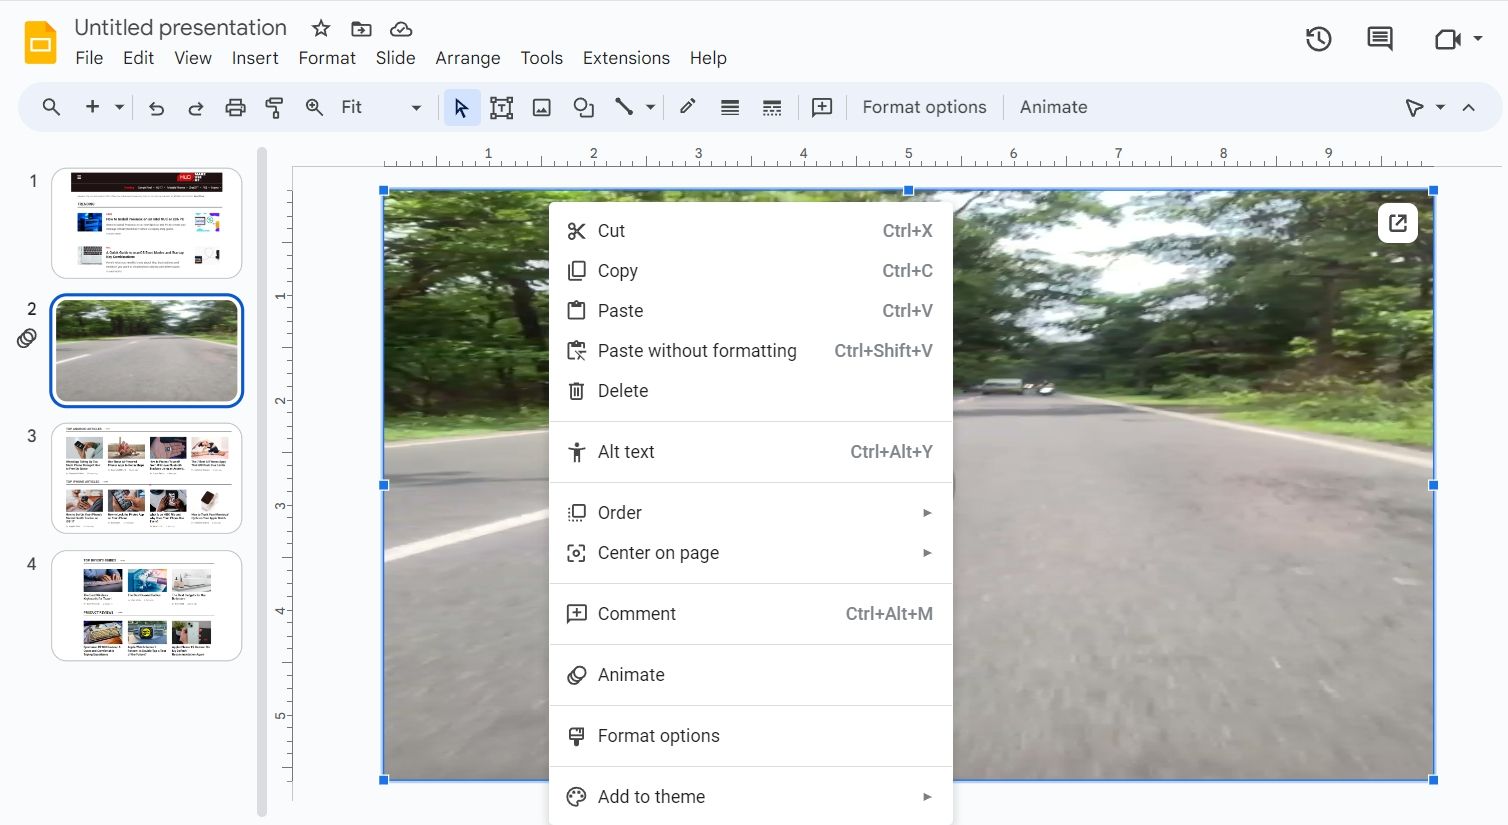Screen dimensions: 1508x825
Task: Click the Insert image icon
Action: click(541, 106)
